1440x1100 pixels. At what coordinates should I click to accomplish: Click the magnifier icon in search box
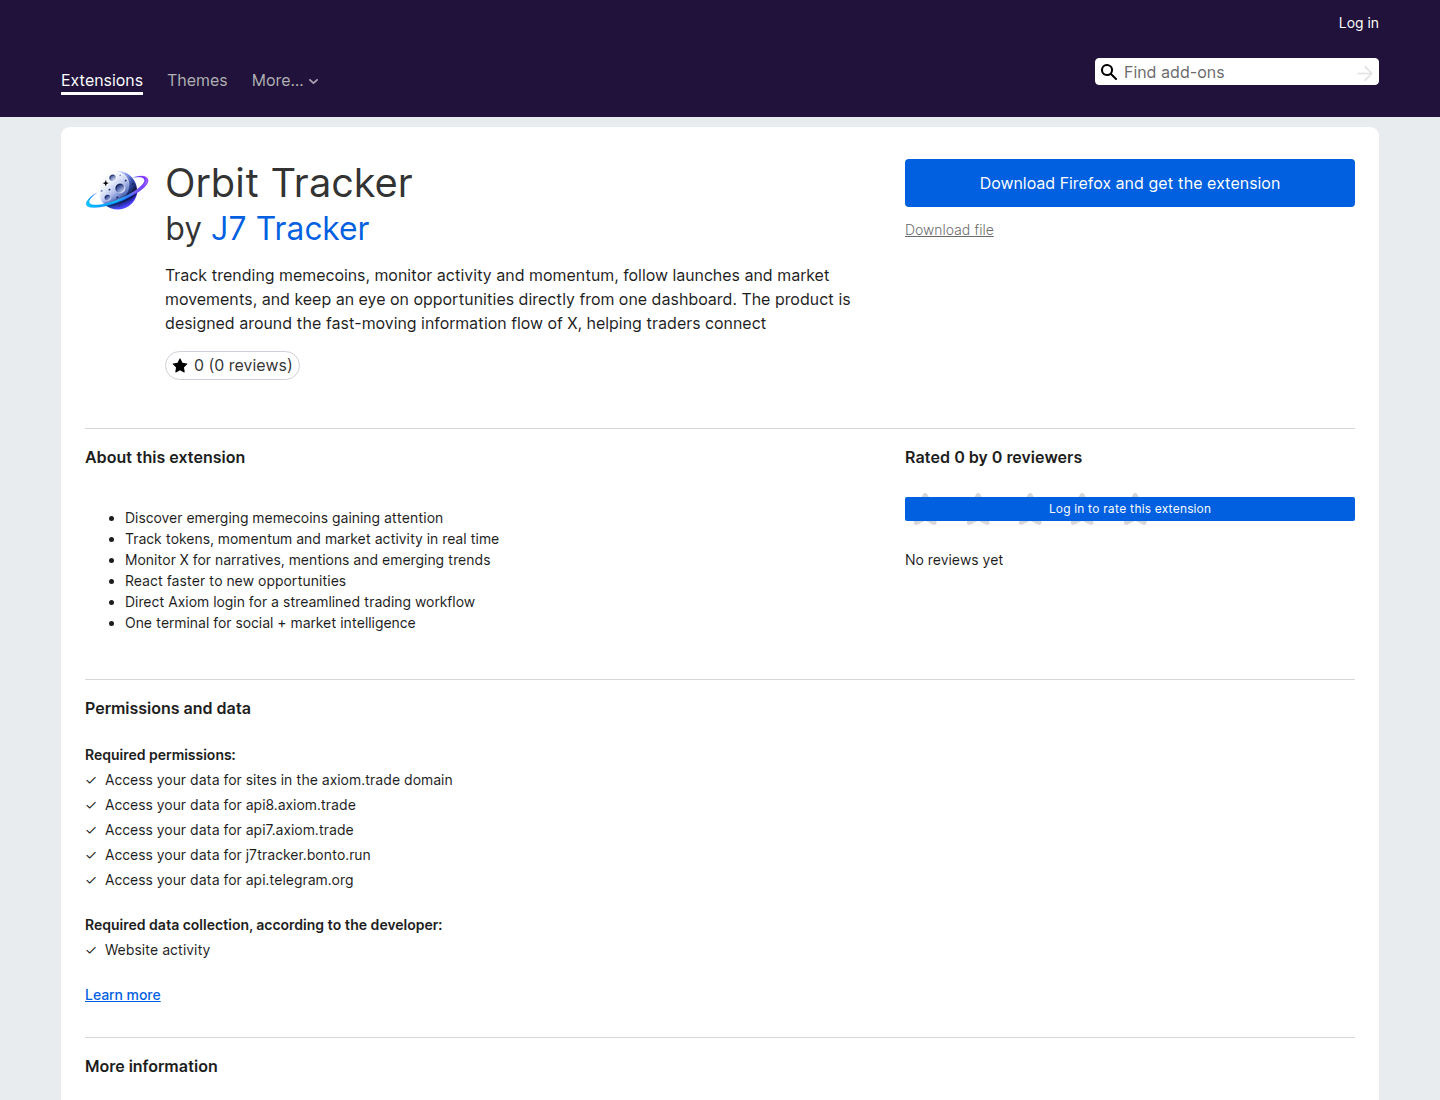(1109, 72)
